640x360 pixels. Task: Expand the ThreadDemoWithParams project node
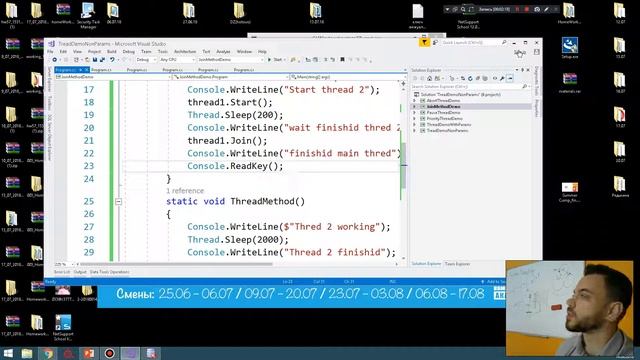[x=415, y=125]
